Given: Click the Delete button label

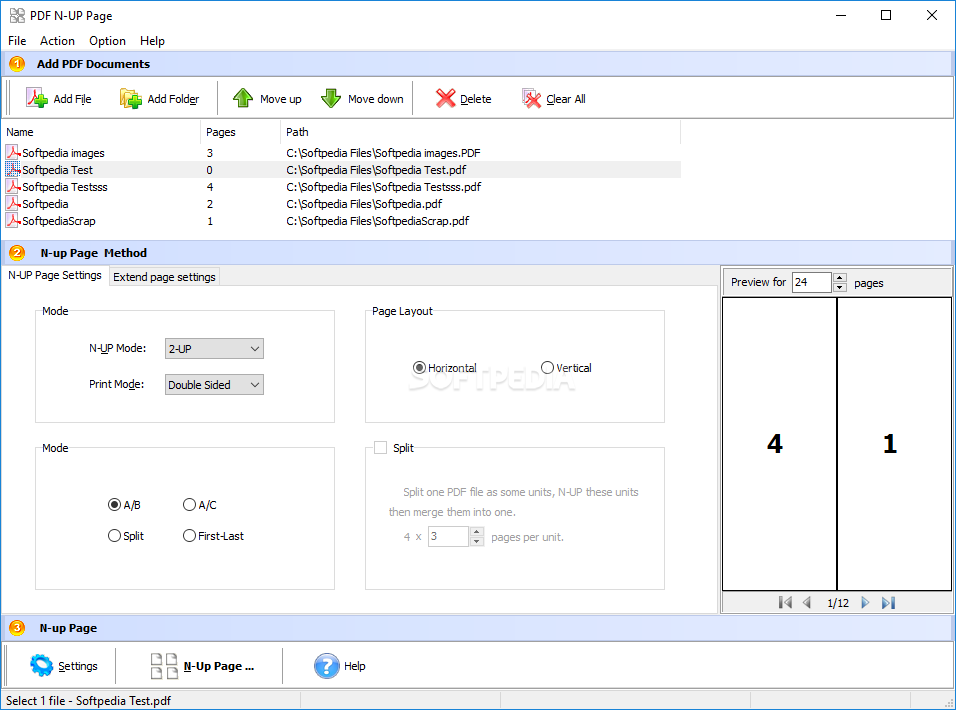Looking at the screenshot, I should (476, 99).
